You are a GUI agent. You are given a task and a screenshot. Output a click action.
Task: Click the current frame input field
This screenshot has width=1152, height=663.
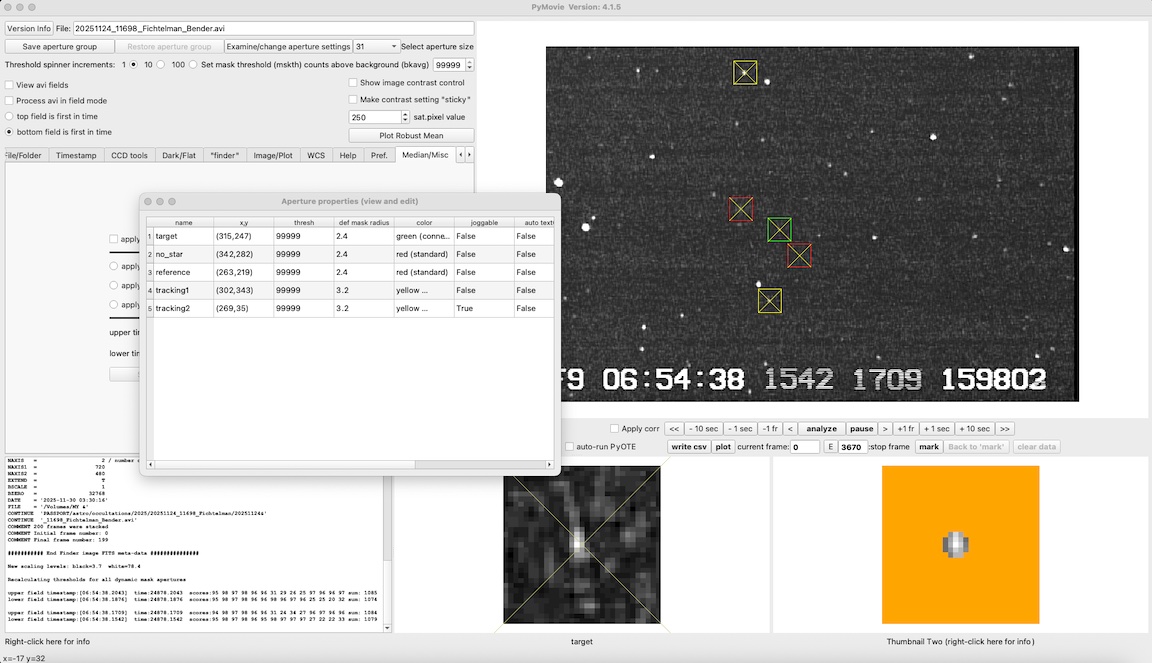tap(805, 447)
